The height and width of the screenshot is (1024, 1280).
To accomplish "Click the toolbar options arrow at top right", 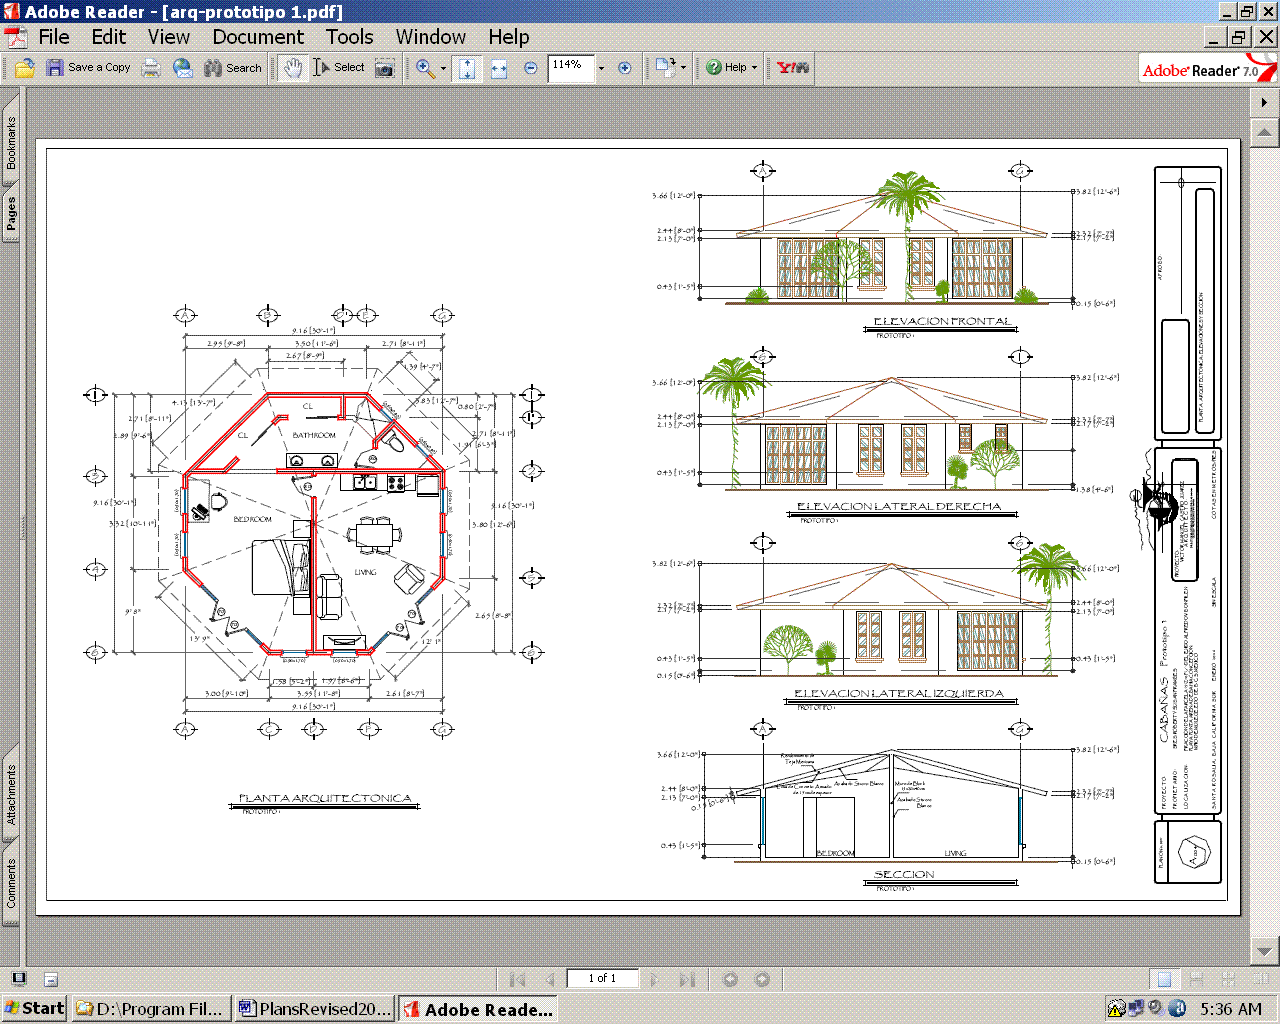I will (x=1264, y=102).
